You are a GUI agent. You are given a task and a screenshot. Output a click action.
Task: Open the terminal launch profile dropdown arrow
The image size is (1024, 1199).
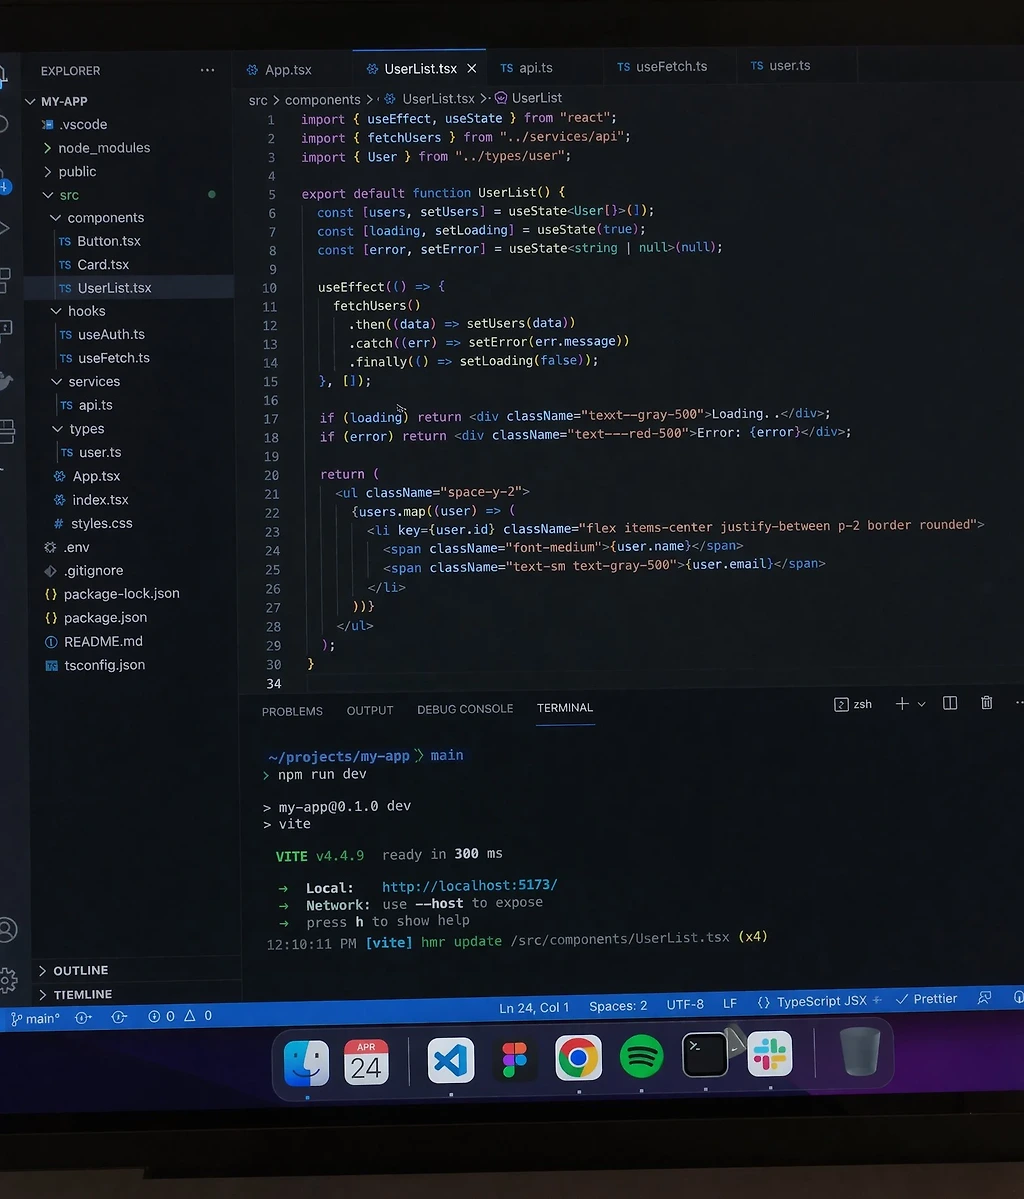(x=921, y=704)
